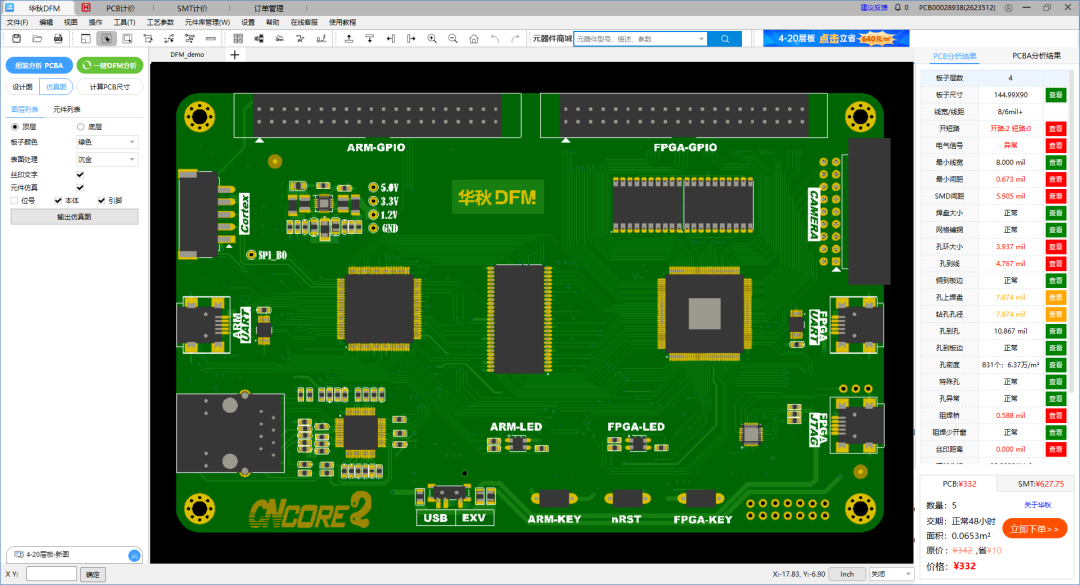This screenshot has width=1080, height=585.
Task: Click the 输出仿真图 export button
Action: 74,216
